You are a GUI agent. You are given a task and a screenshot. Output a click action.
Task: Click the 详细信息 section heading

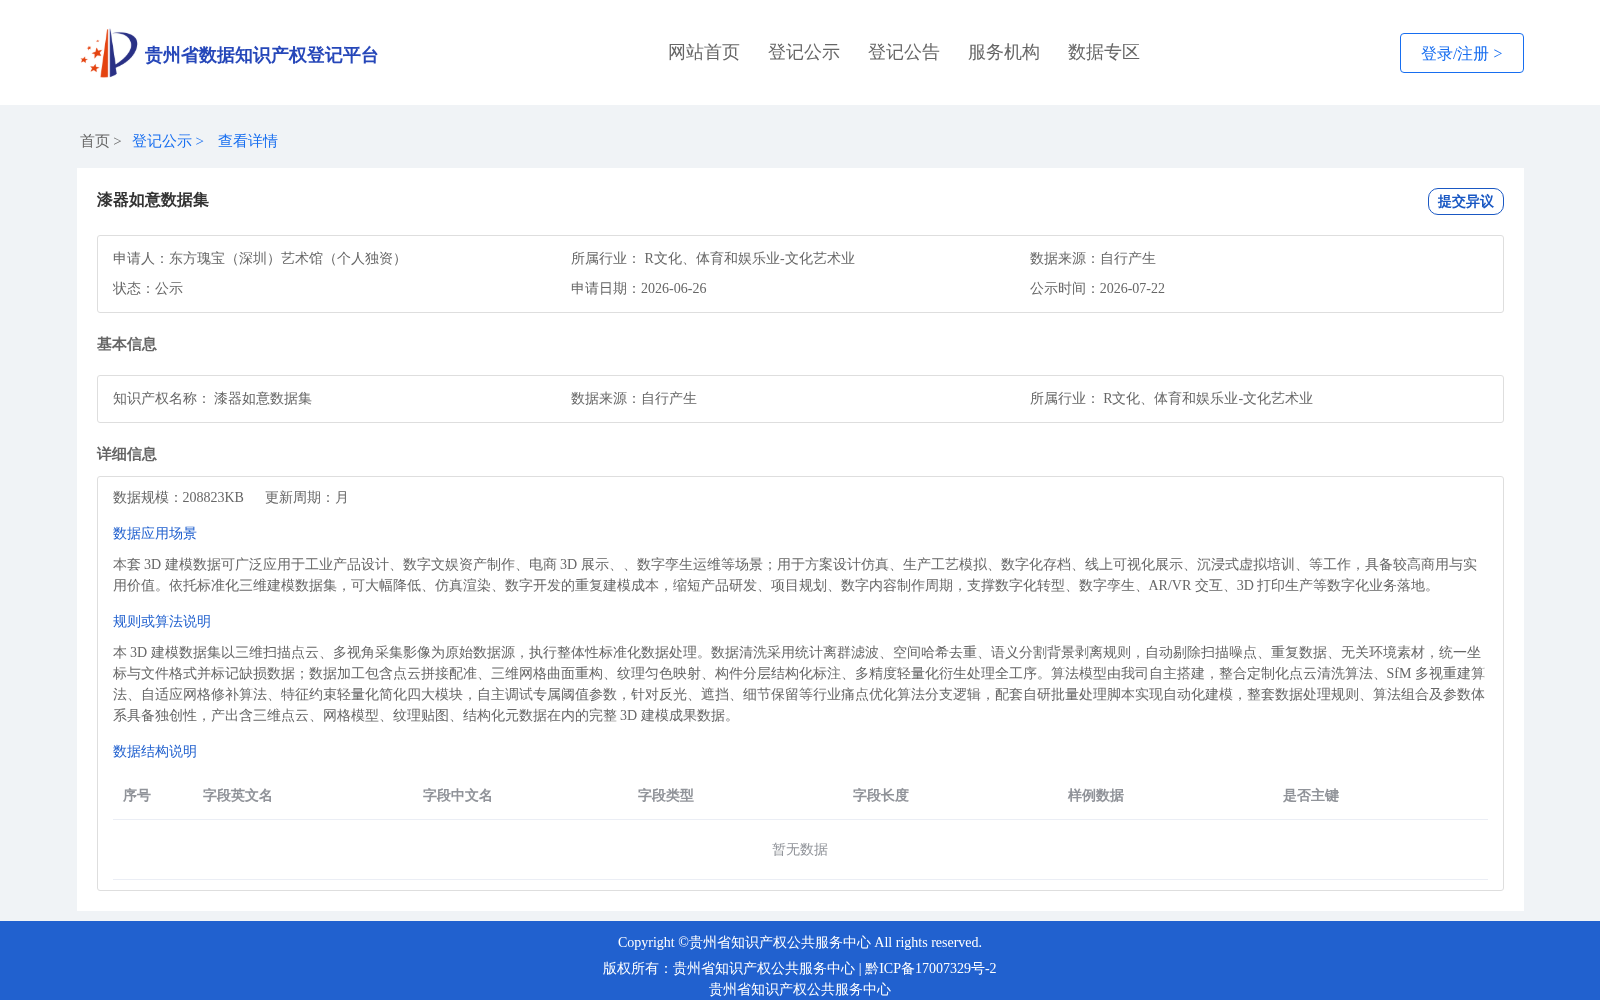[x=127, y=454]
